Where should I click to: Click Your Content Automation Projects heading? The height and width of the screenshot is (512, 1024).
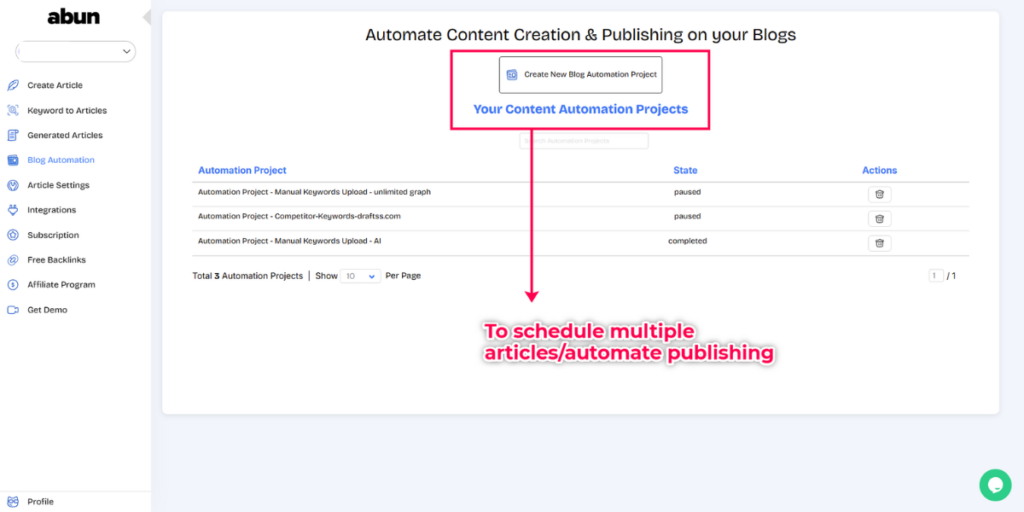(x=581, y=109)
